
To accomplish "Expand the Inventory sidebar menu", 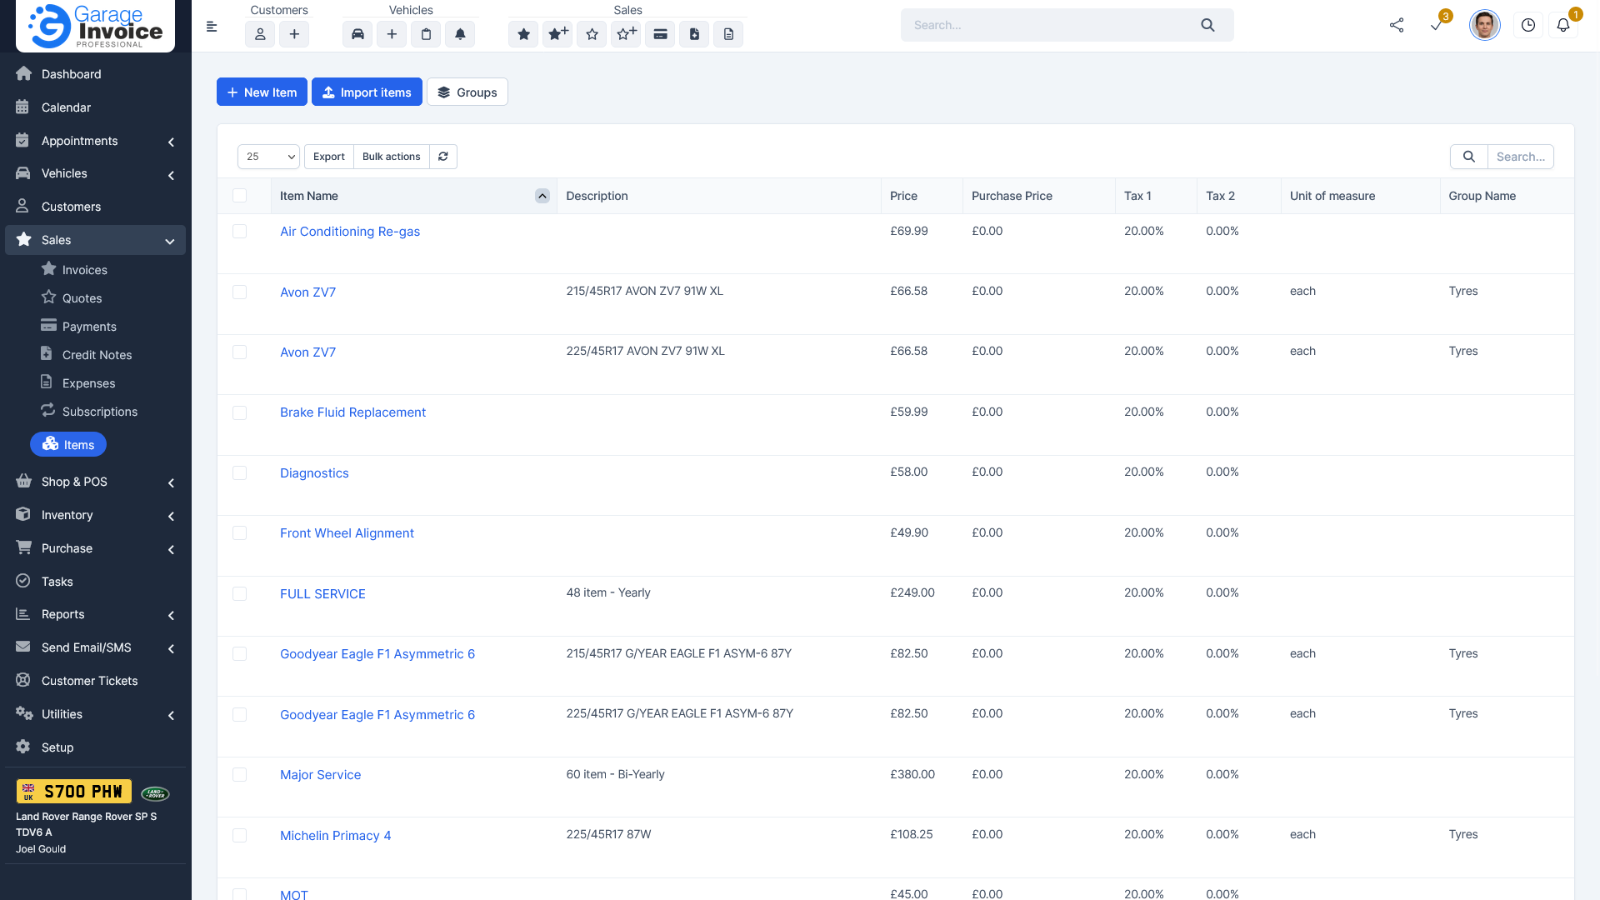I will click(x=93, y=515).
